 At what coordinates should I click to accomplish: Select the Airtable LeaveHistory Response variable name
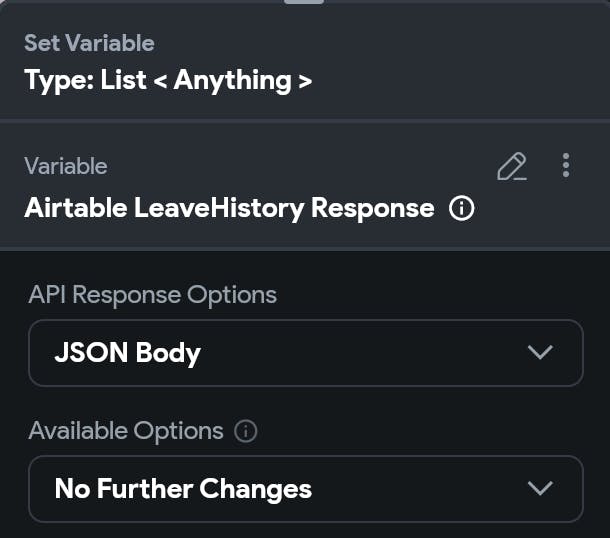pos(229,208)
